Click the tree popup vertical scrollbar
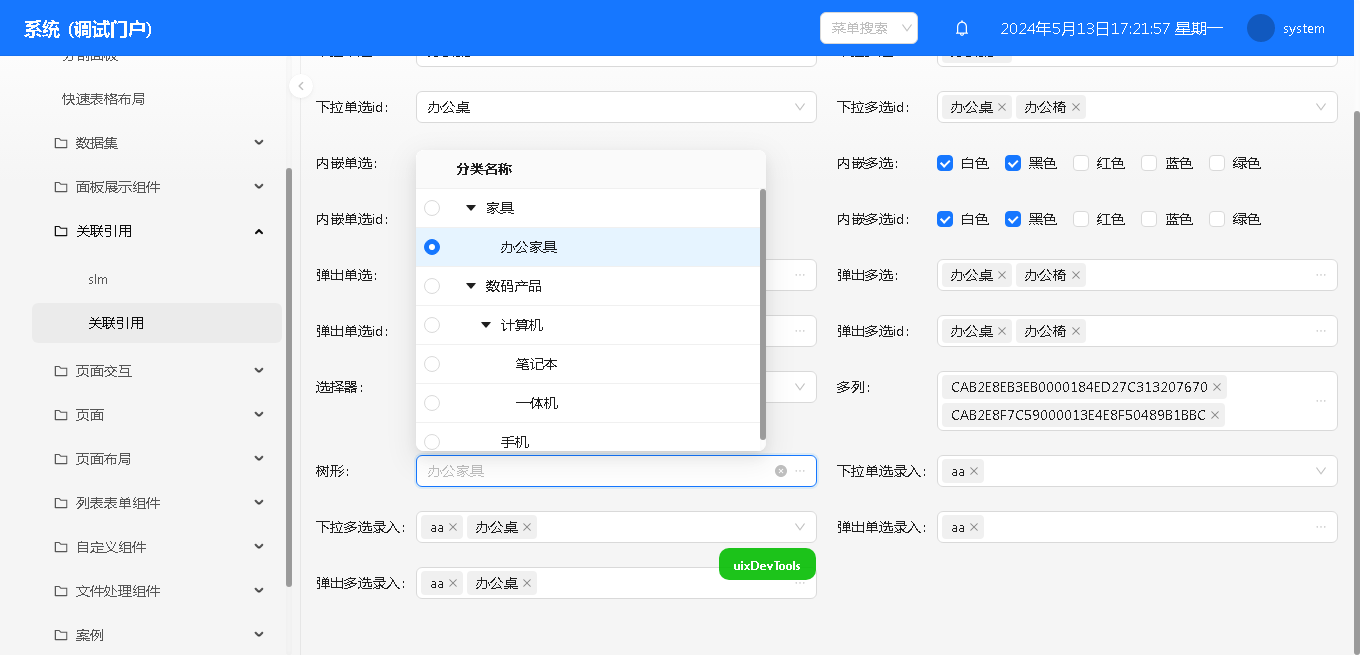This screenshot has height=655, width=1360. point(763,310)
